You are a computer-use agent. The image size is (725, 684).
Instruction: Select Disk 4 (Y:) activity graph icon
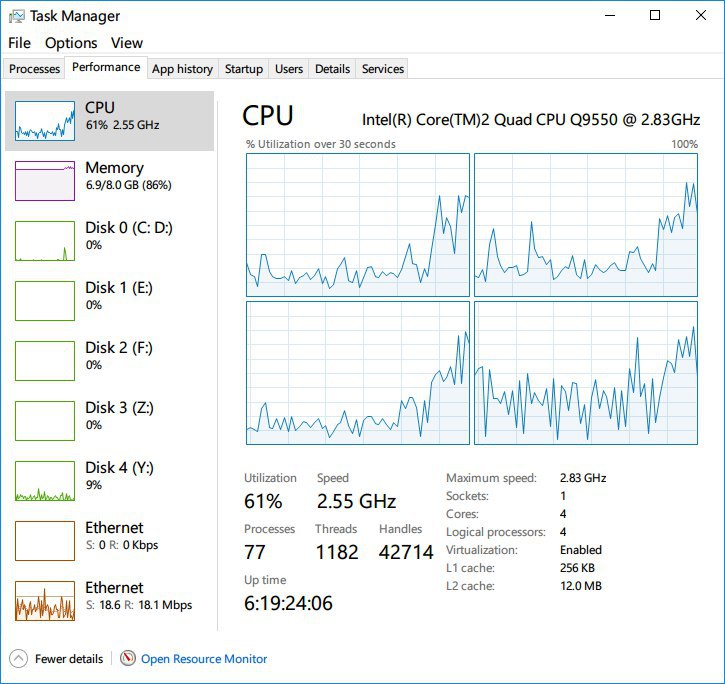click(45, 480)
